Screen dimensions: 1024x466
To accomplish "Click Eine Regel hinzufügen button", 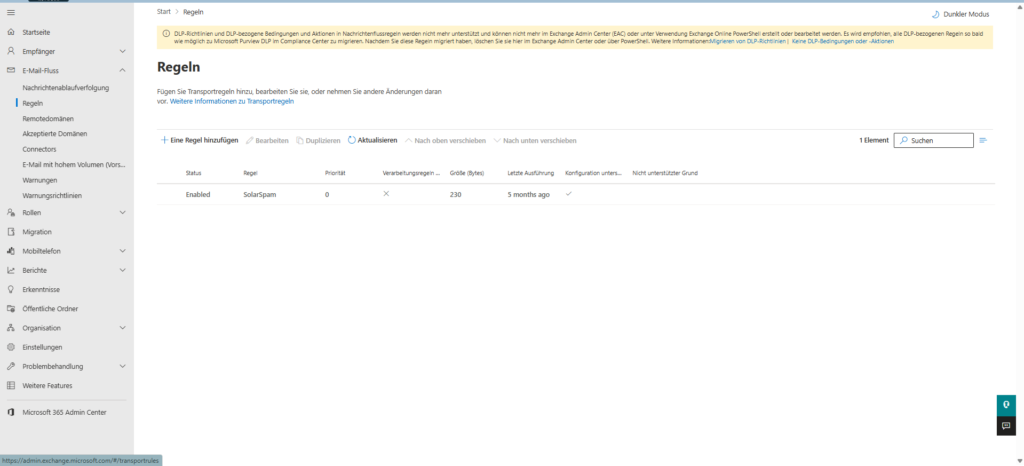I will coord(199,140).
